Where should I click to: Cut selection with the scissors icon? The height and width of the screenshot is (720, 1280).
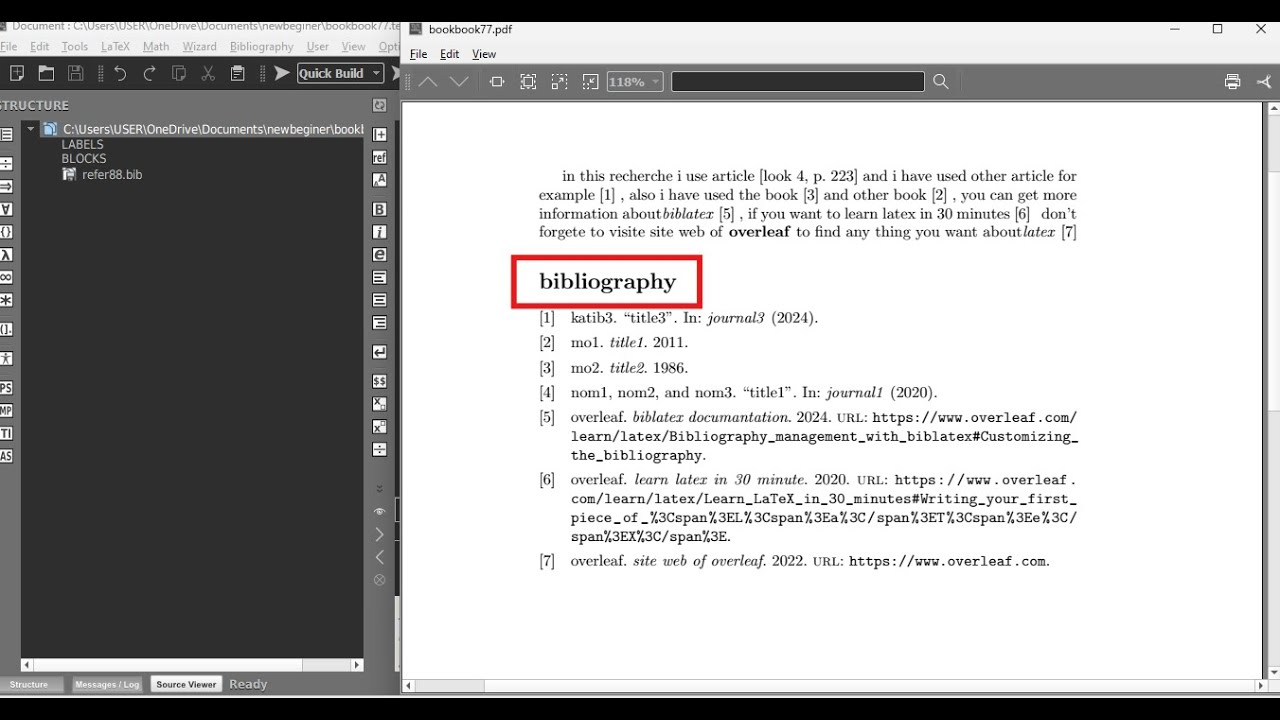point(208,73)
